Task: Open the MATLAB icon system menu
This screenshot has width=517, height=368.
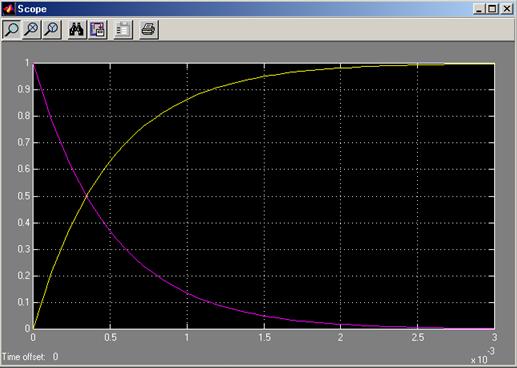Action: point(8,9)
